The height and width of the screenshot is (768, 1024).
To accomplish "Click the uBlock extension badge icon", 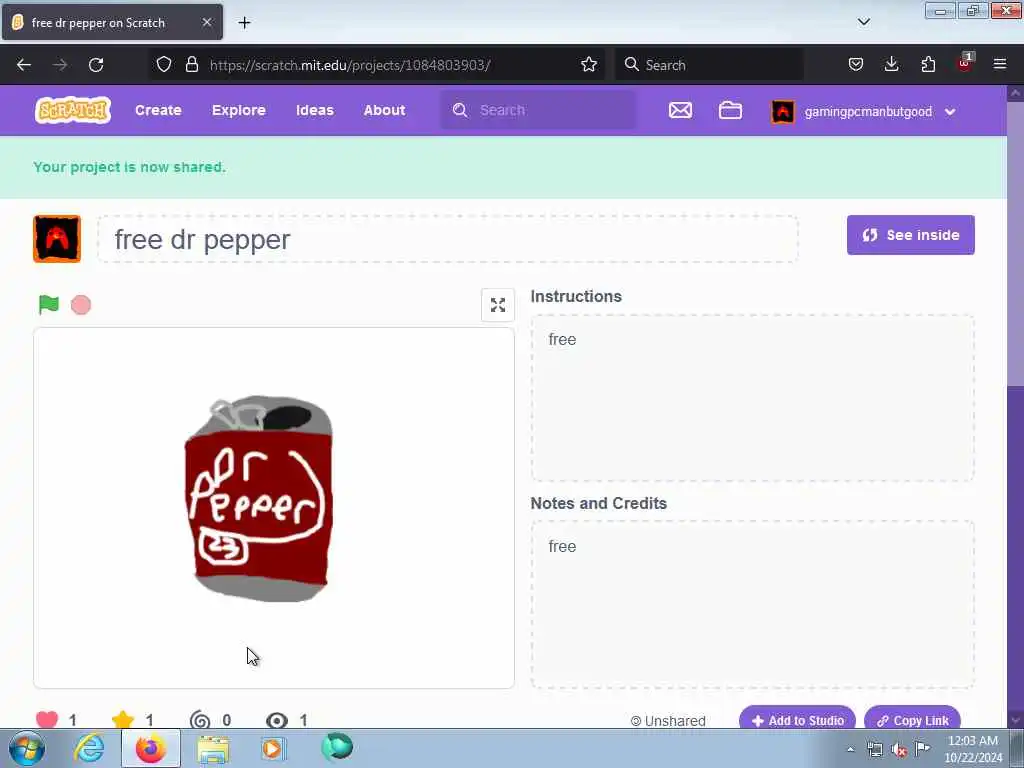I will [965, 63].
